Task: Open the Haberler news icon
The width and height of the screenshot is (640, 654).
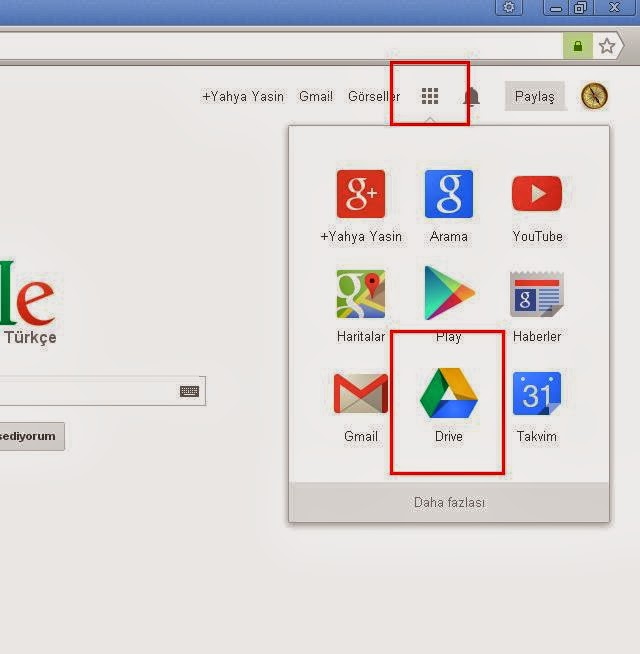Action: coord(537,294)
